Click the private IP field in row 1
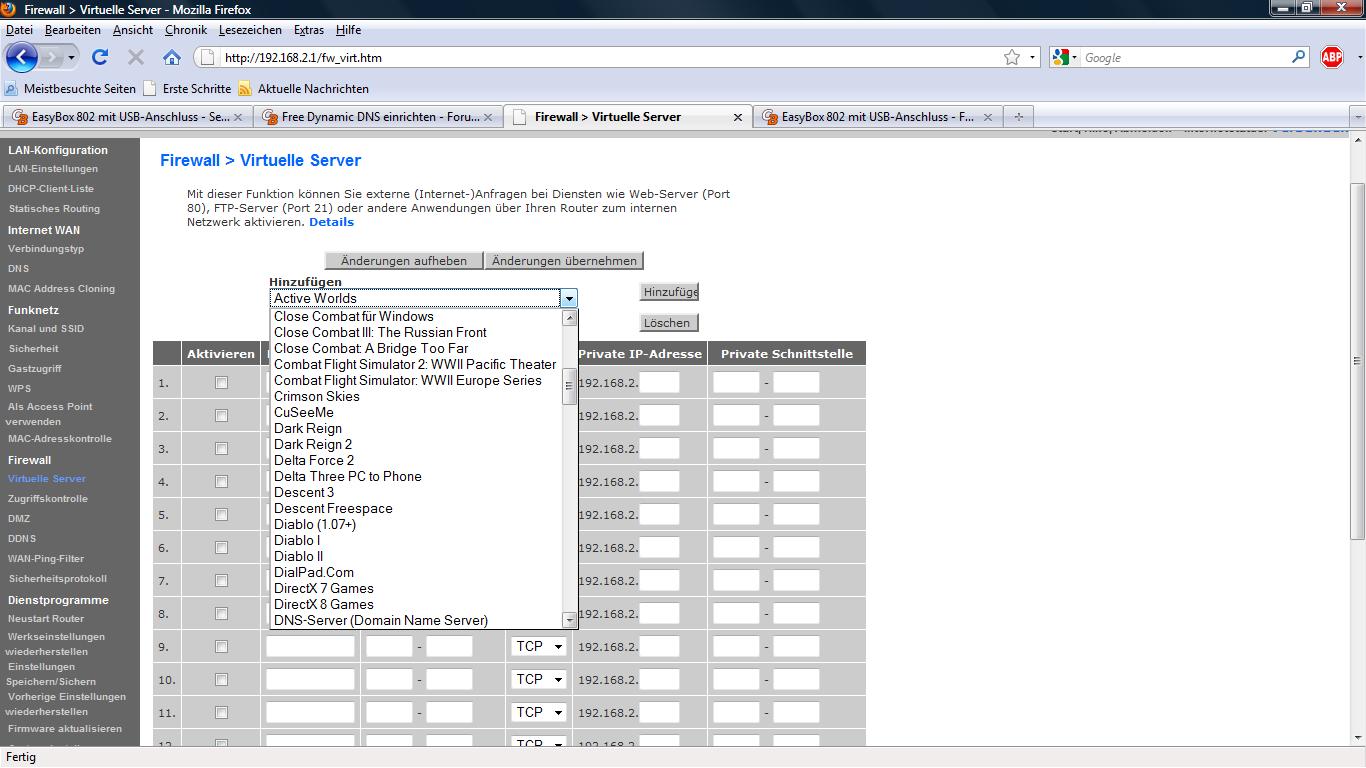Image resolution: width=1366 pixels, height=768 pixels. pyautogui.click(x=659, y=383)
